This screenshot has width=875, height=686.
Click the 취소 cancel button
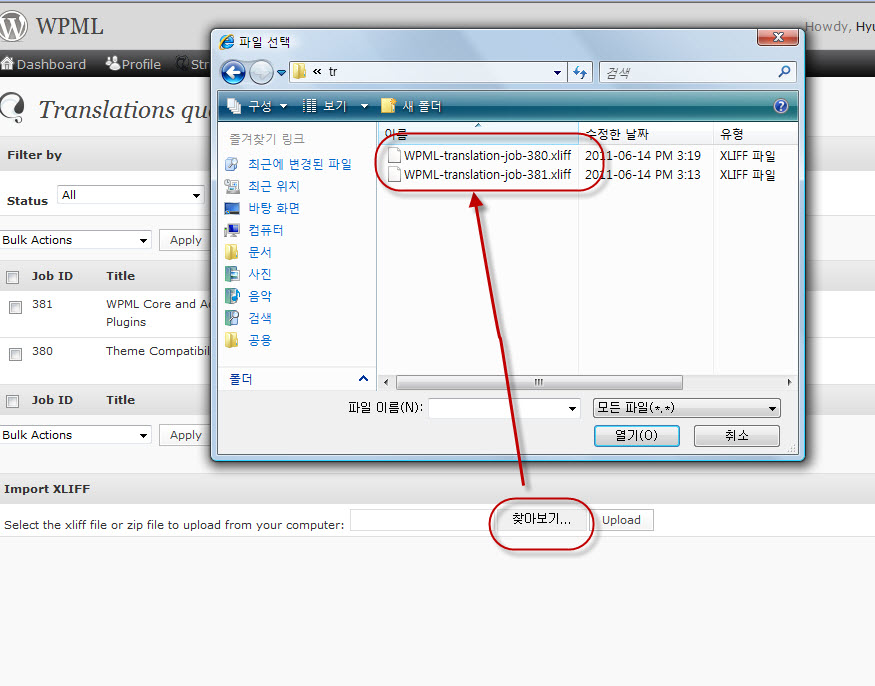point(737,435)
